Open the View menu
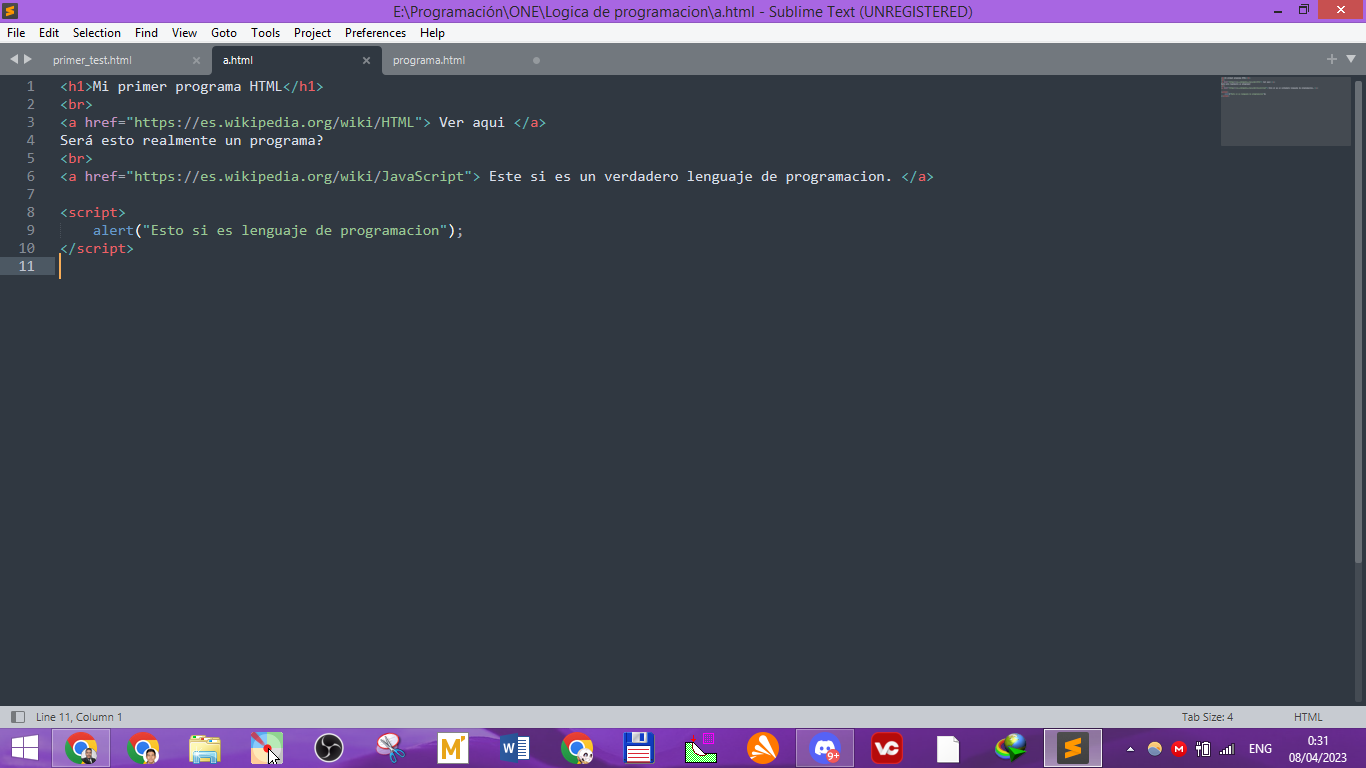 coord(184,33)
